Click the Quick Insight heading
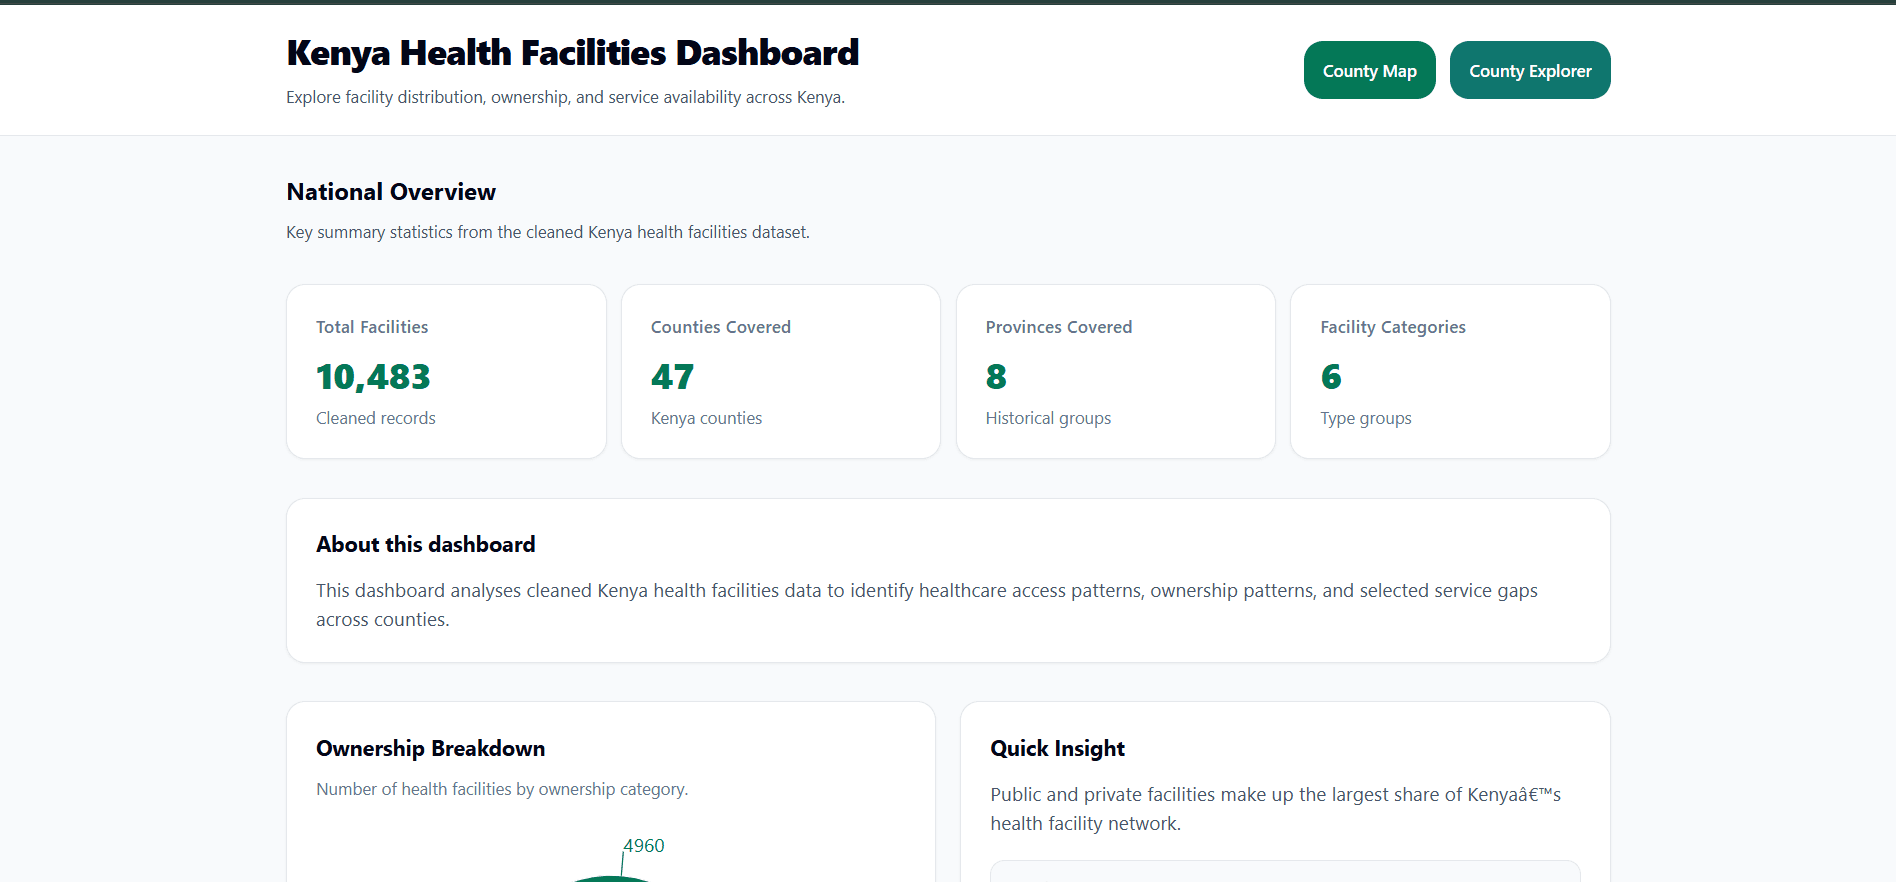This screenshot has width=1896, height=882. (x=1058, y=749)
